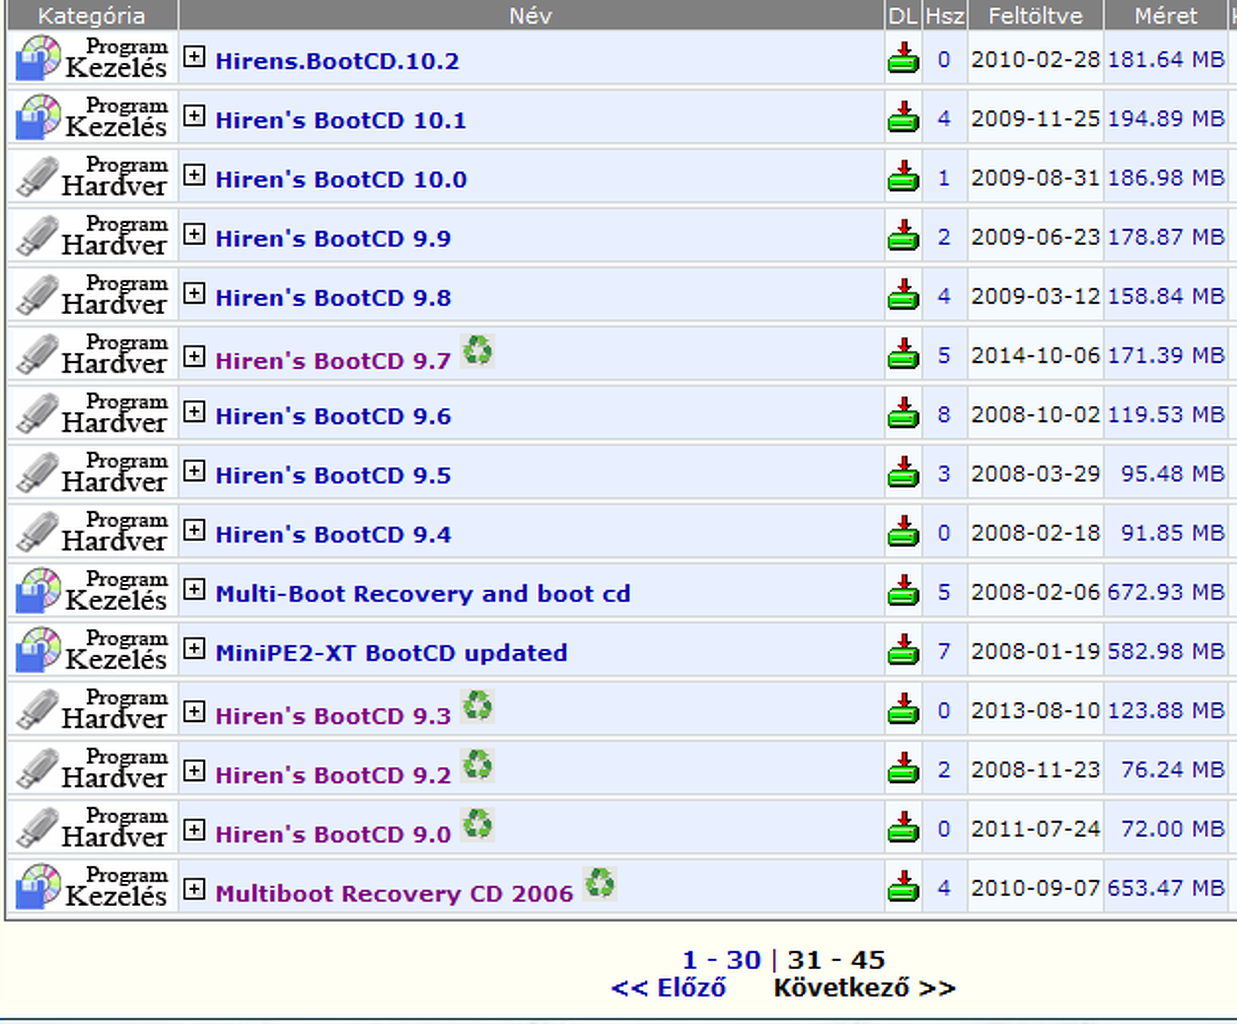Viewport: 1237px width, 1024px height.
Task: Expand Hiren's BootCD 9.4 details with plus box
Action: point(194,529)
